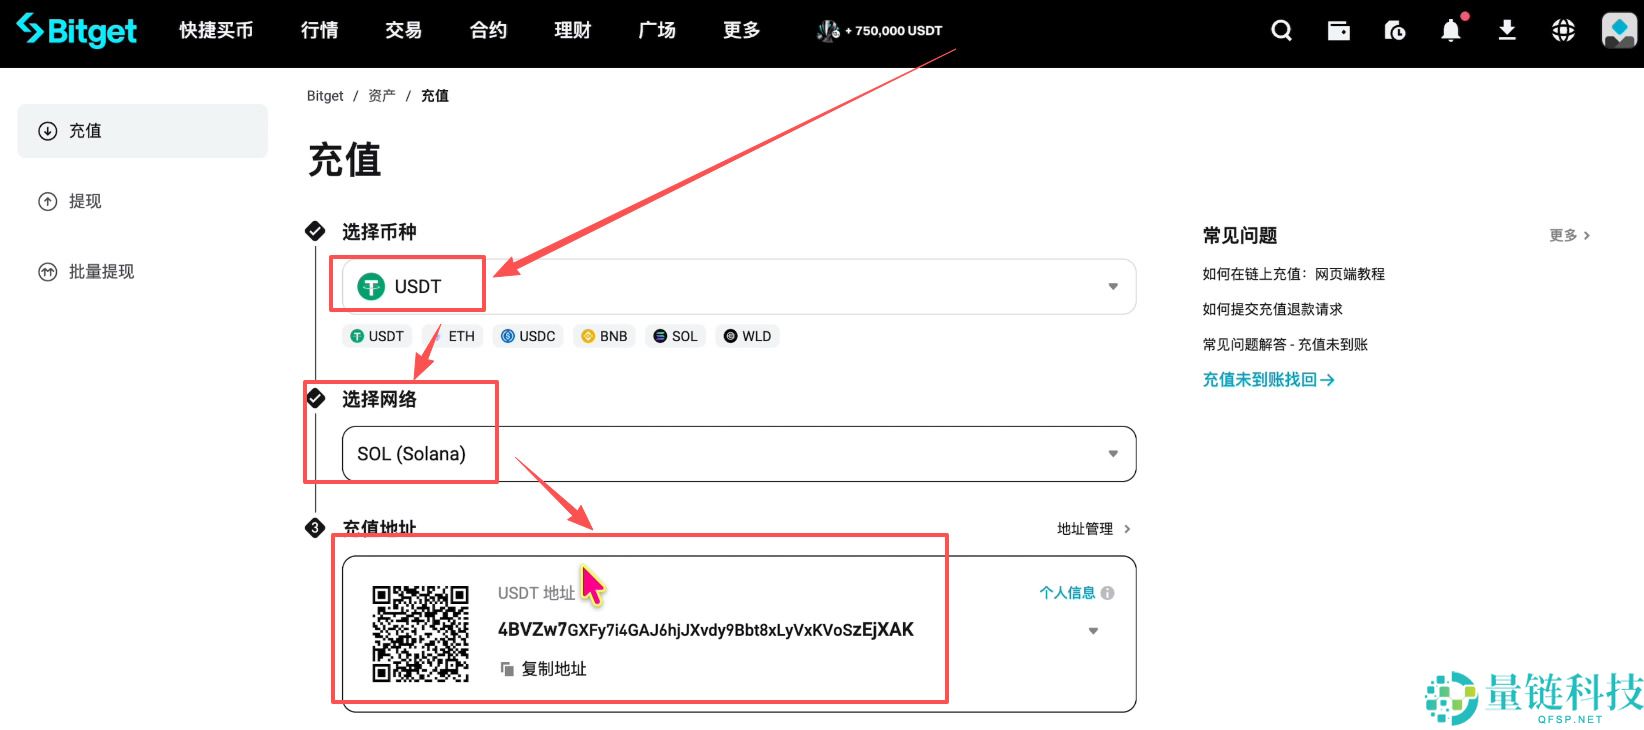This screenshot has height=730, width=1644.
Task: Click the 个人信息 info icon
Action: point(1107,593)
